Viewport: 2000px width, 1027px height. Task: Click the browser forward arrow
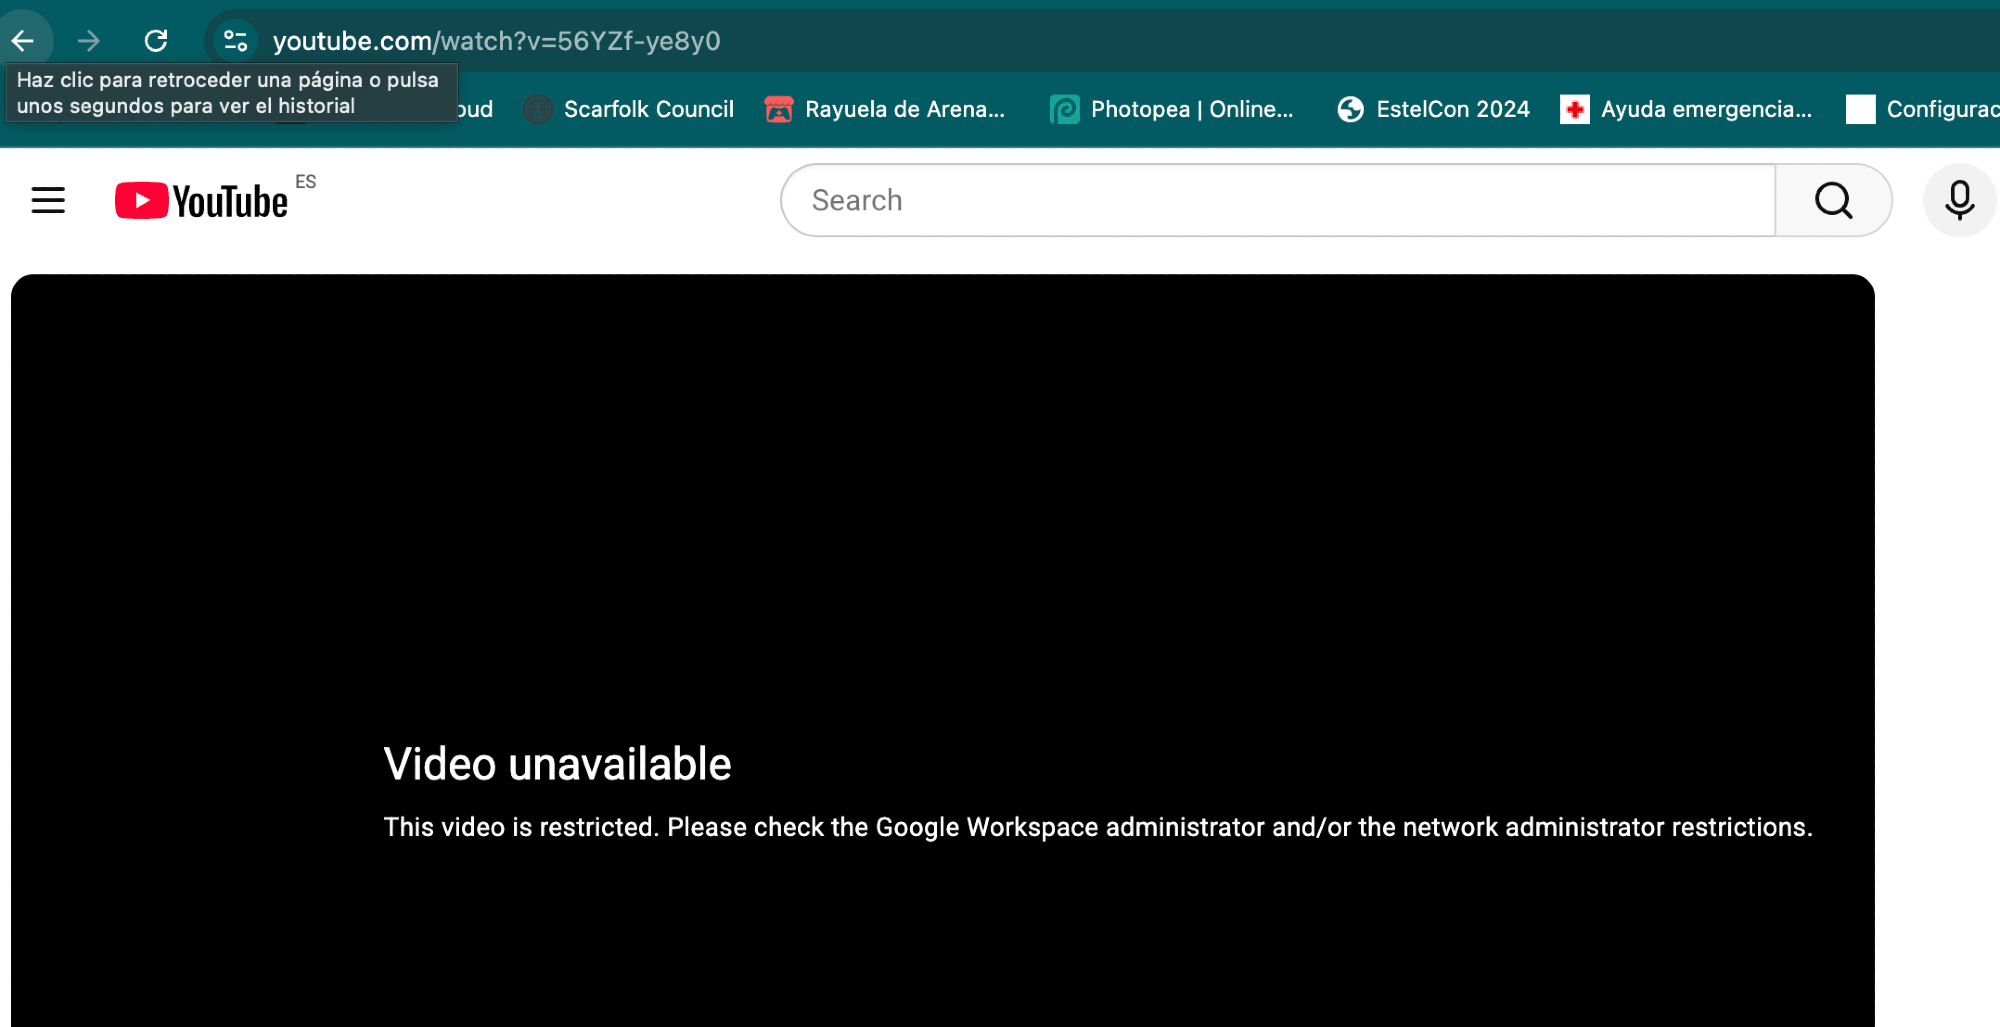pyautogui.click(x=89, y=41)
